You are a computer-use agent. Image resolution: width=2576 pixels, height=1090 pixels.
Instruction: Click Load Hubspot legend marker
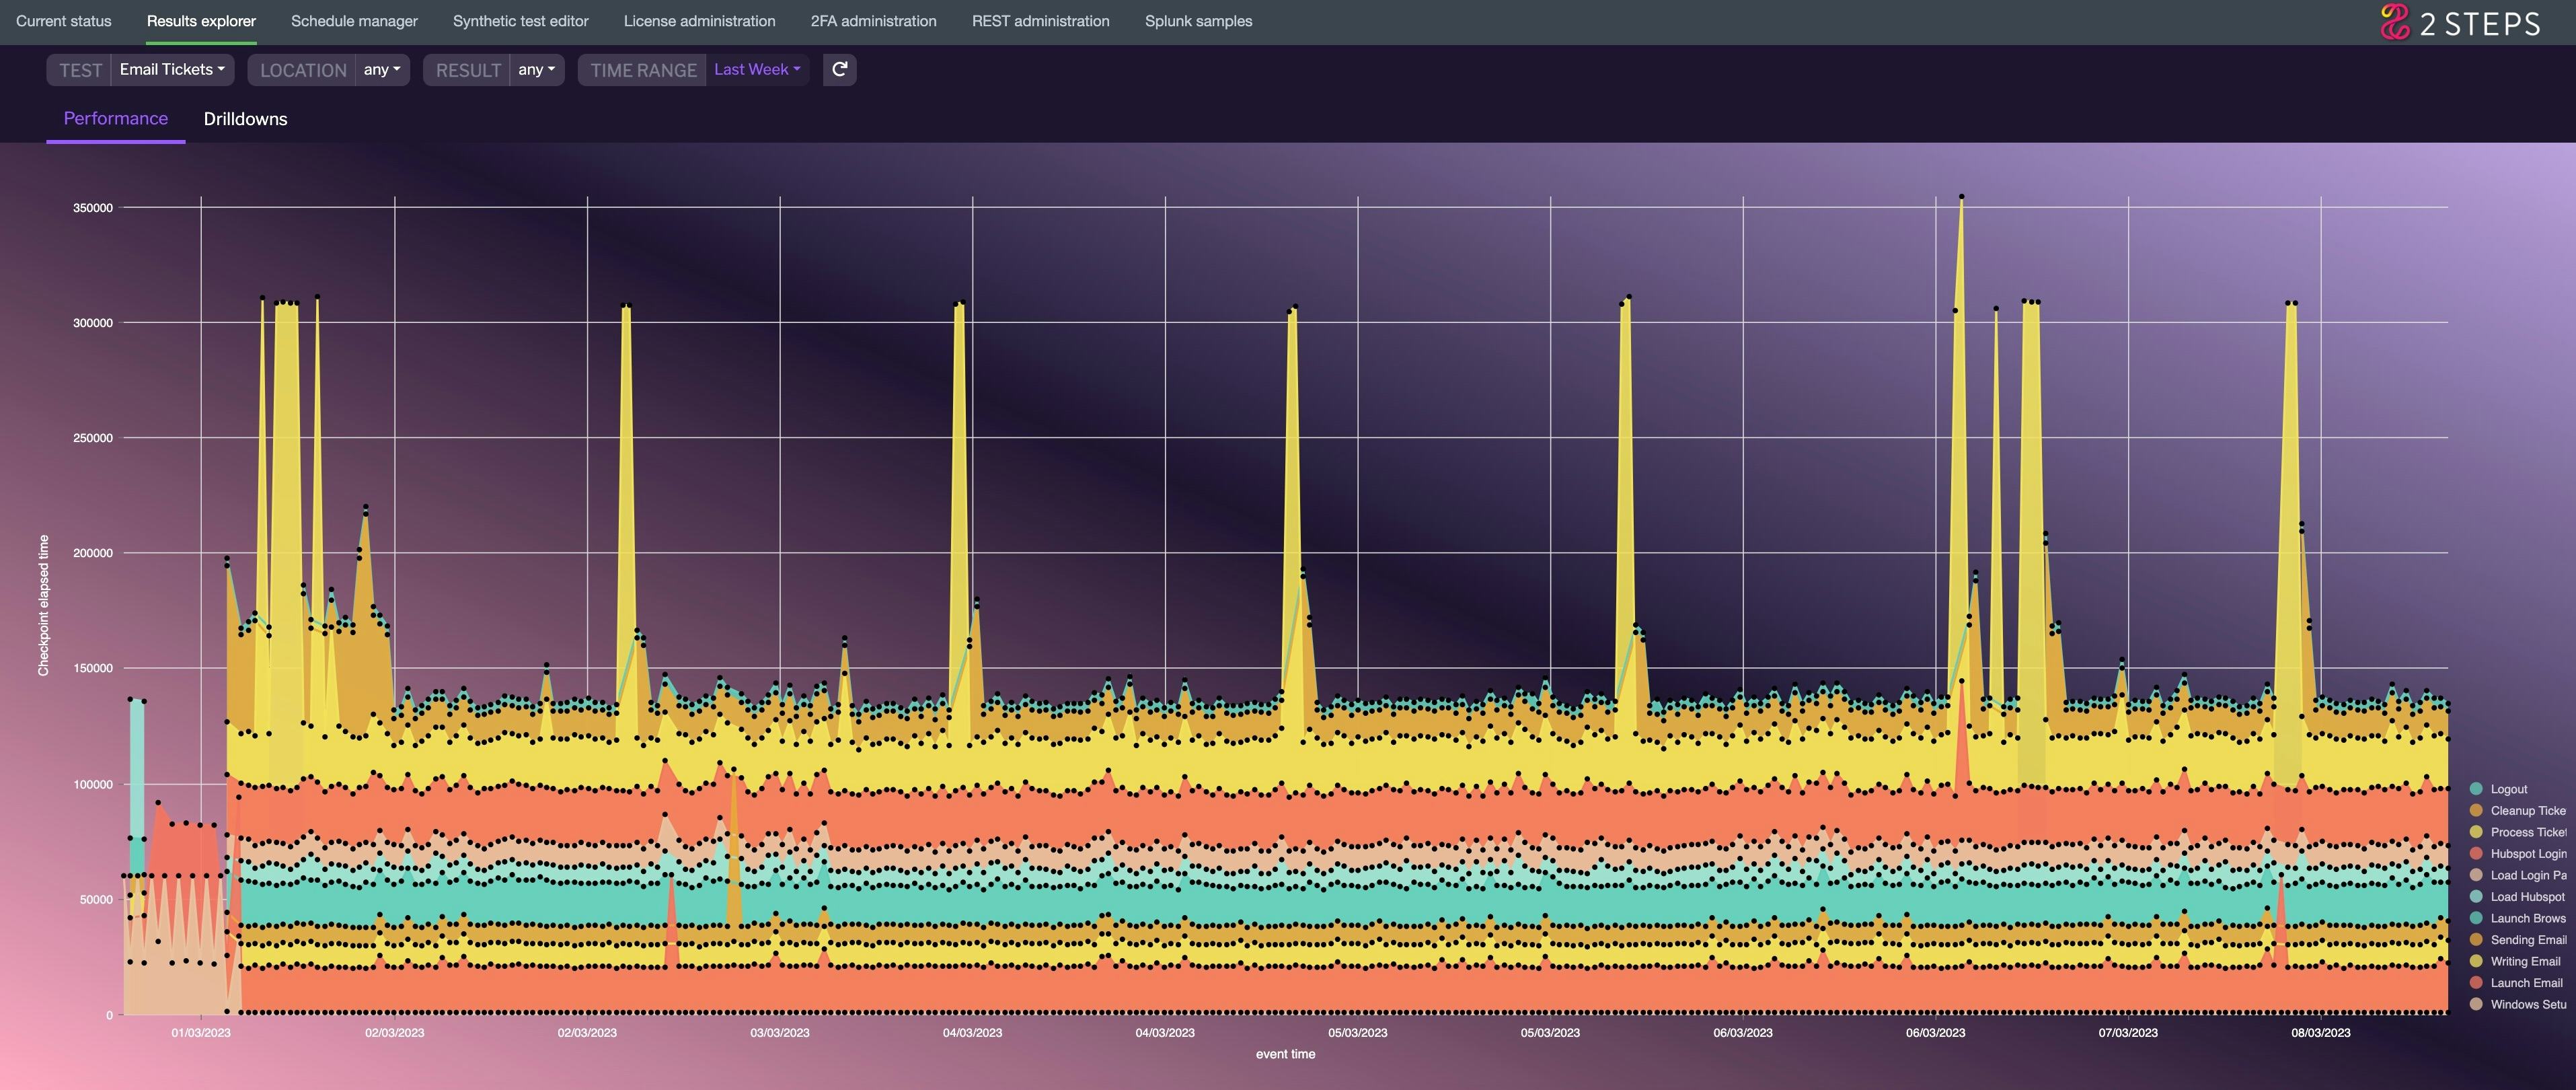point(2476,896)
